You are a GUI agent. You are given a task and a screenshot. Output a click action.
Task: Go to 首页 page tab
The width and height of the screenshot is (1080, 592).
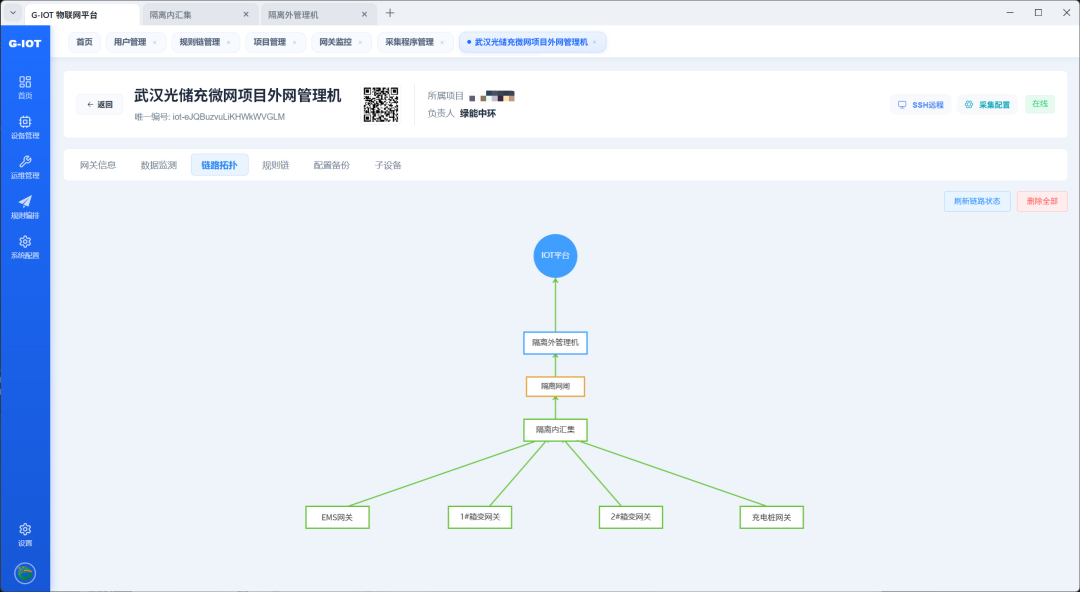tap(84, 42)
